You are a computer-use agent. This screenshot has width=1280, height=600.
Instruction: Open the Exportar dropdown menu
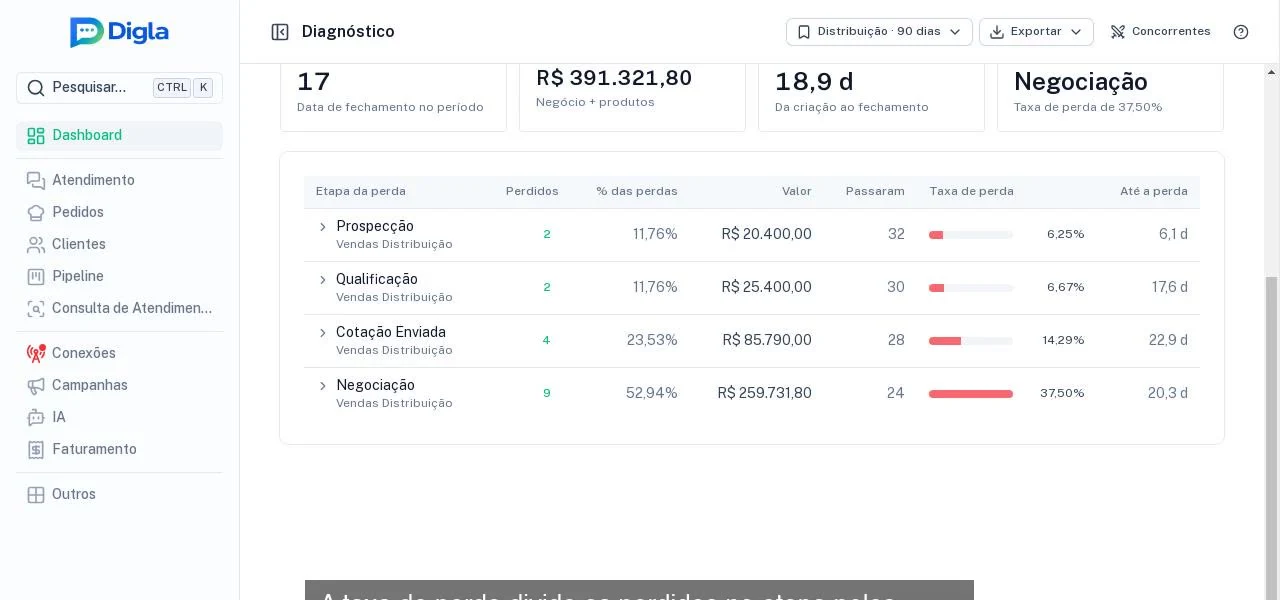pyautogui.click(x=1036, y=32)
